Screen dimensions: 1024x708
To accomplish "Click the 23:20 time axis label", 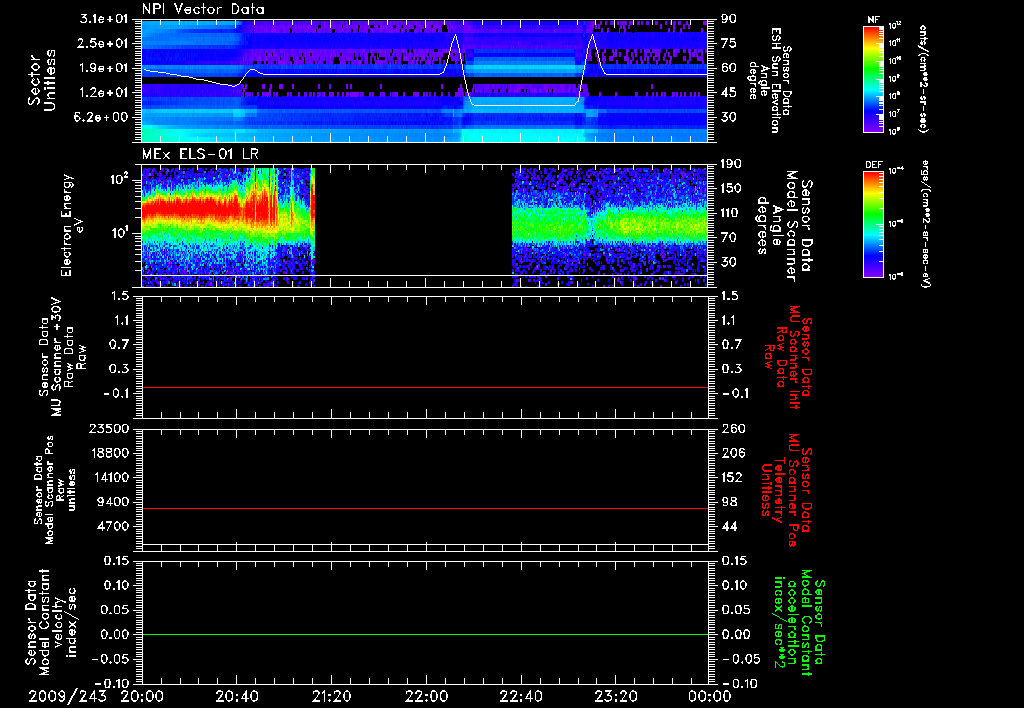I will pyautogui.click(x=616, y=696).
